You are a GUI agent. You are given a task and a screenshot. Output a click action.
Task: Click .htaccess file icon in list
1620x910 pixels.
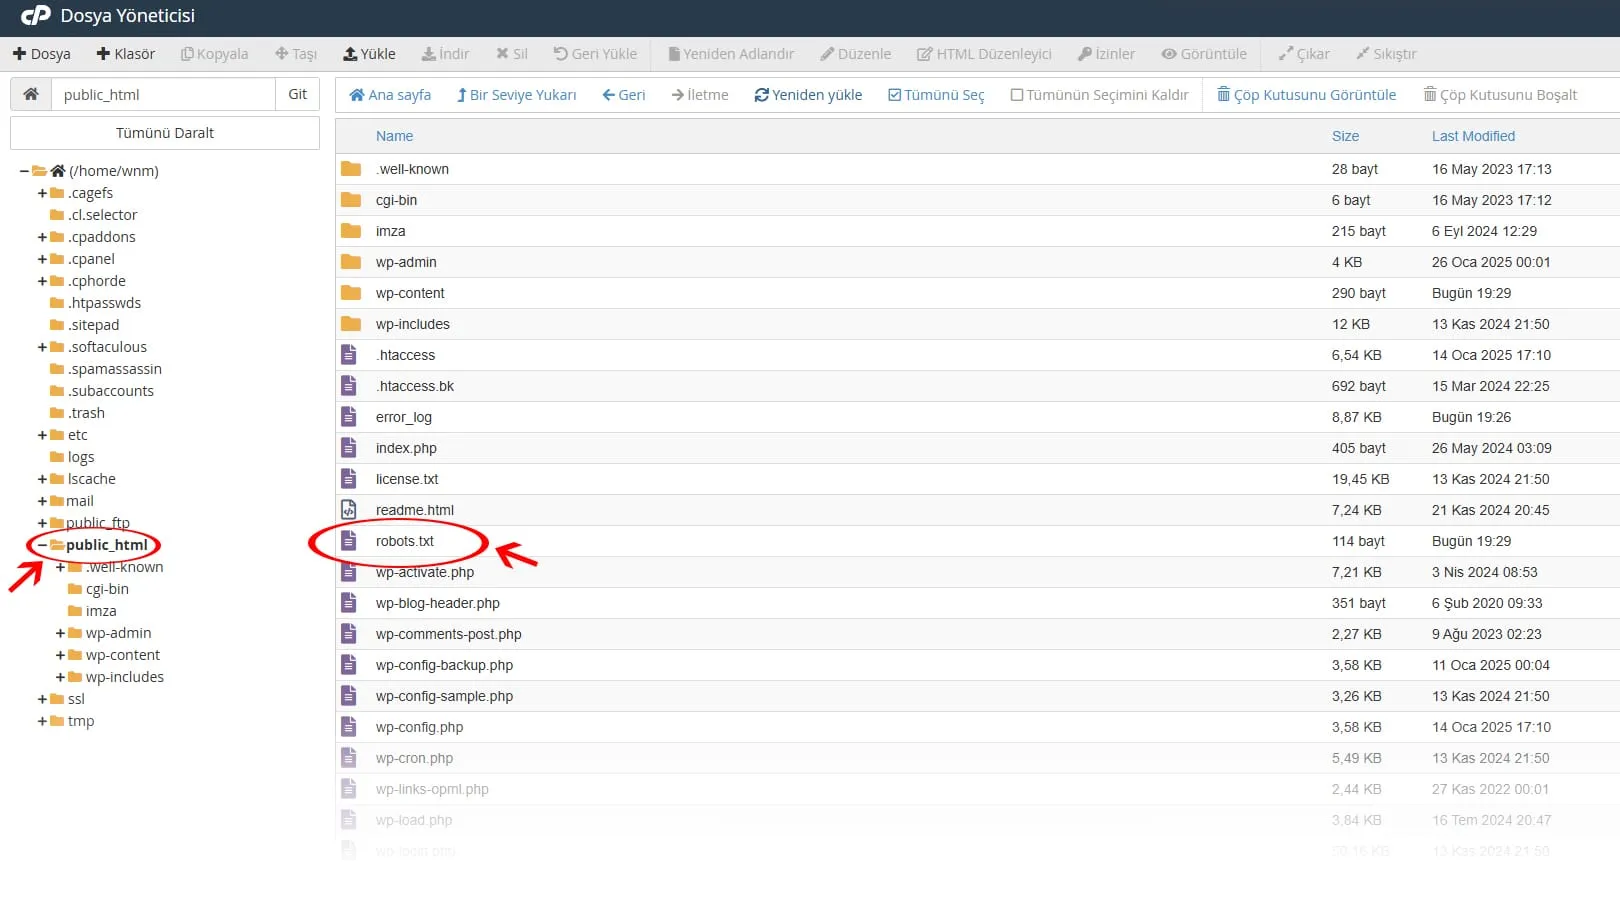tap(349, 355)
